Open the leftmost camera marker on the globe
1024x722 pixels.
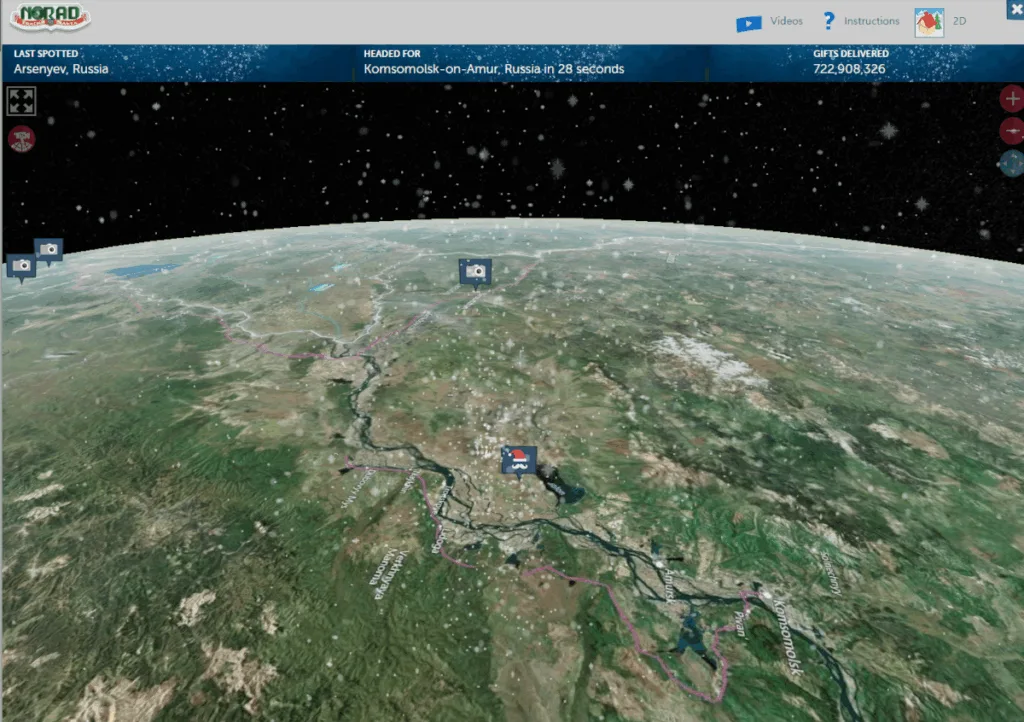pos(21,265)
